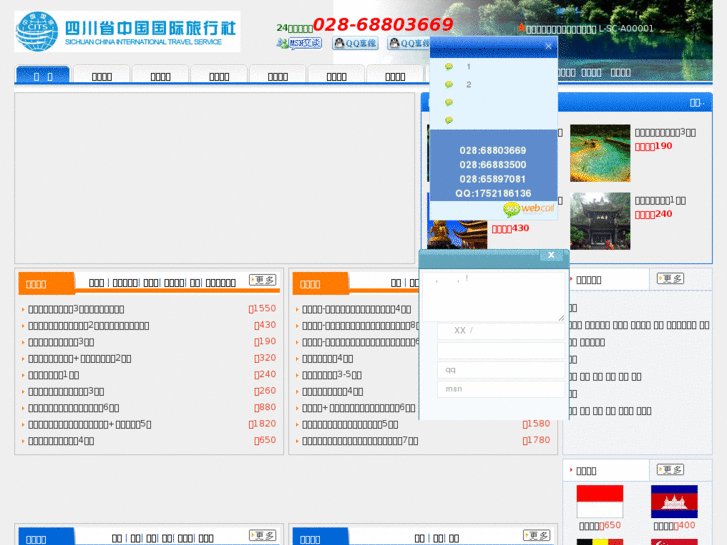Open the temple gate tour thumbnail
The height and width of the screenshot is (545, 727).
pyautogui.click(x=600, y=221)
